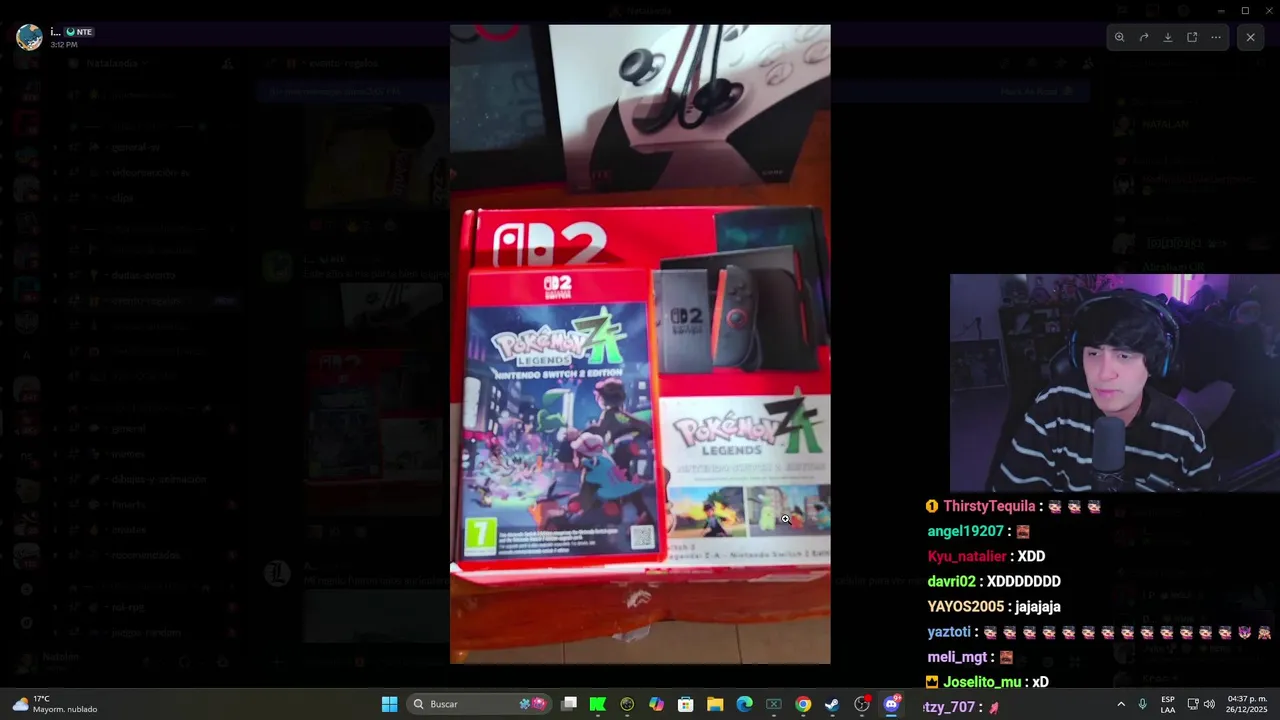Zoom into the image with magnifier icon

tap(1119, 37)
